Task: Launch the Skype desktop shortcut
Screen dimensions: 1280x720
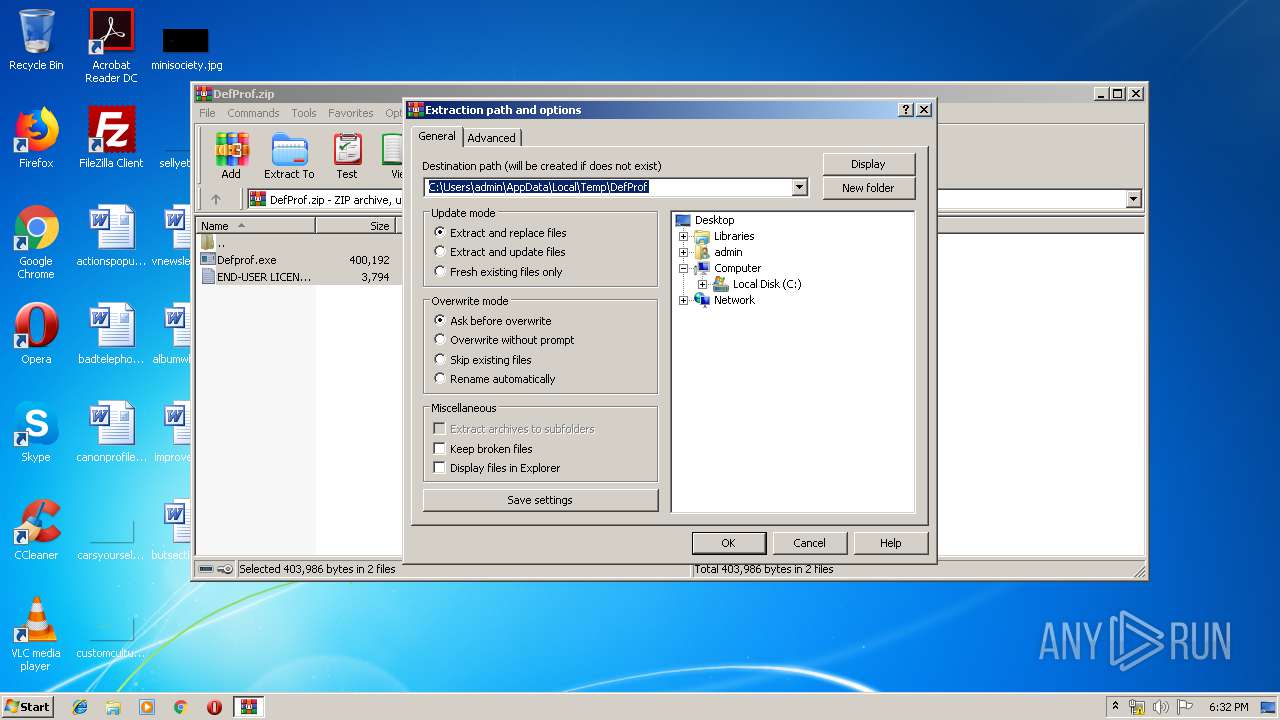Action: (36, 432)
